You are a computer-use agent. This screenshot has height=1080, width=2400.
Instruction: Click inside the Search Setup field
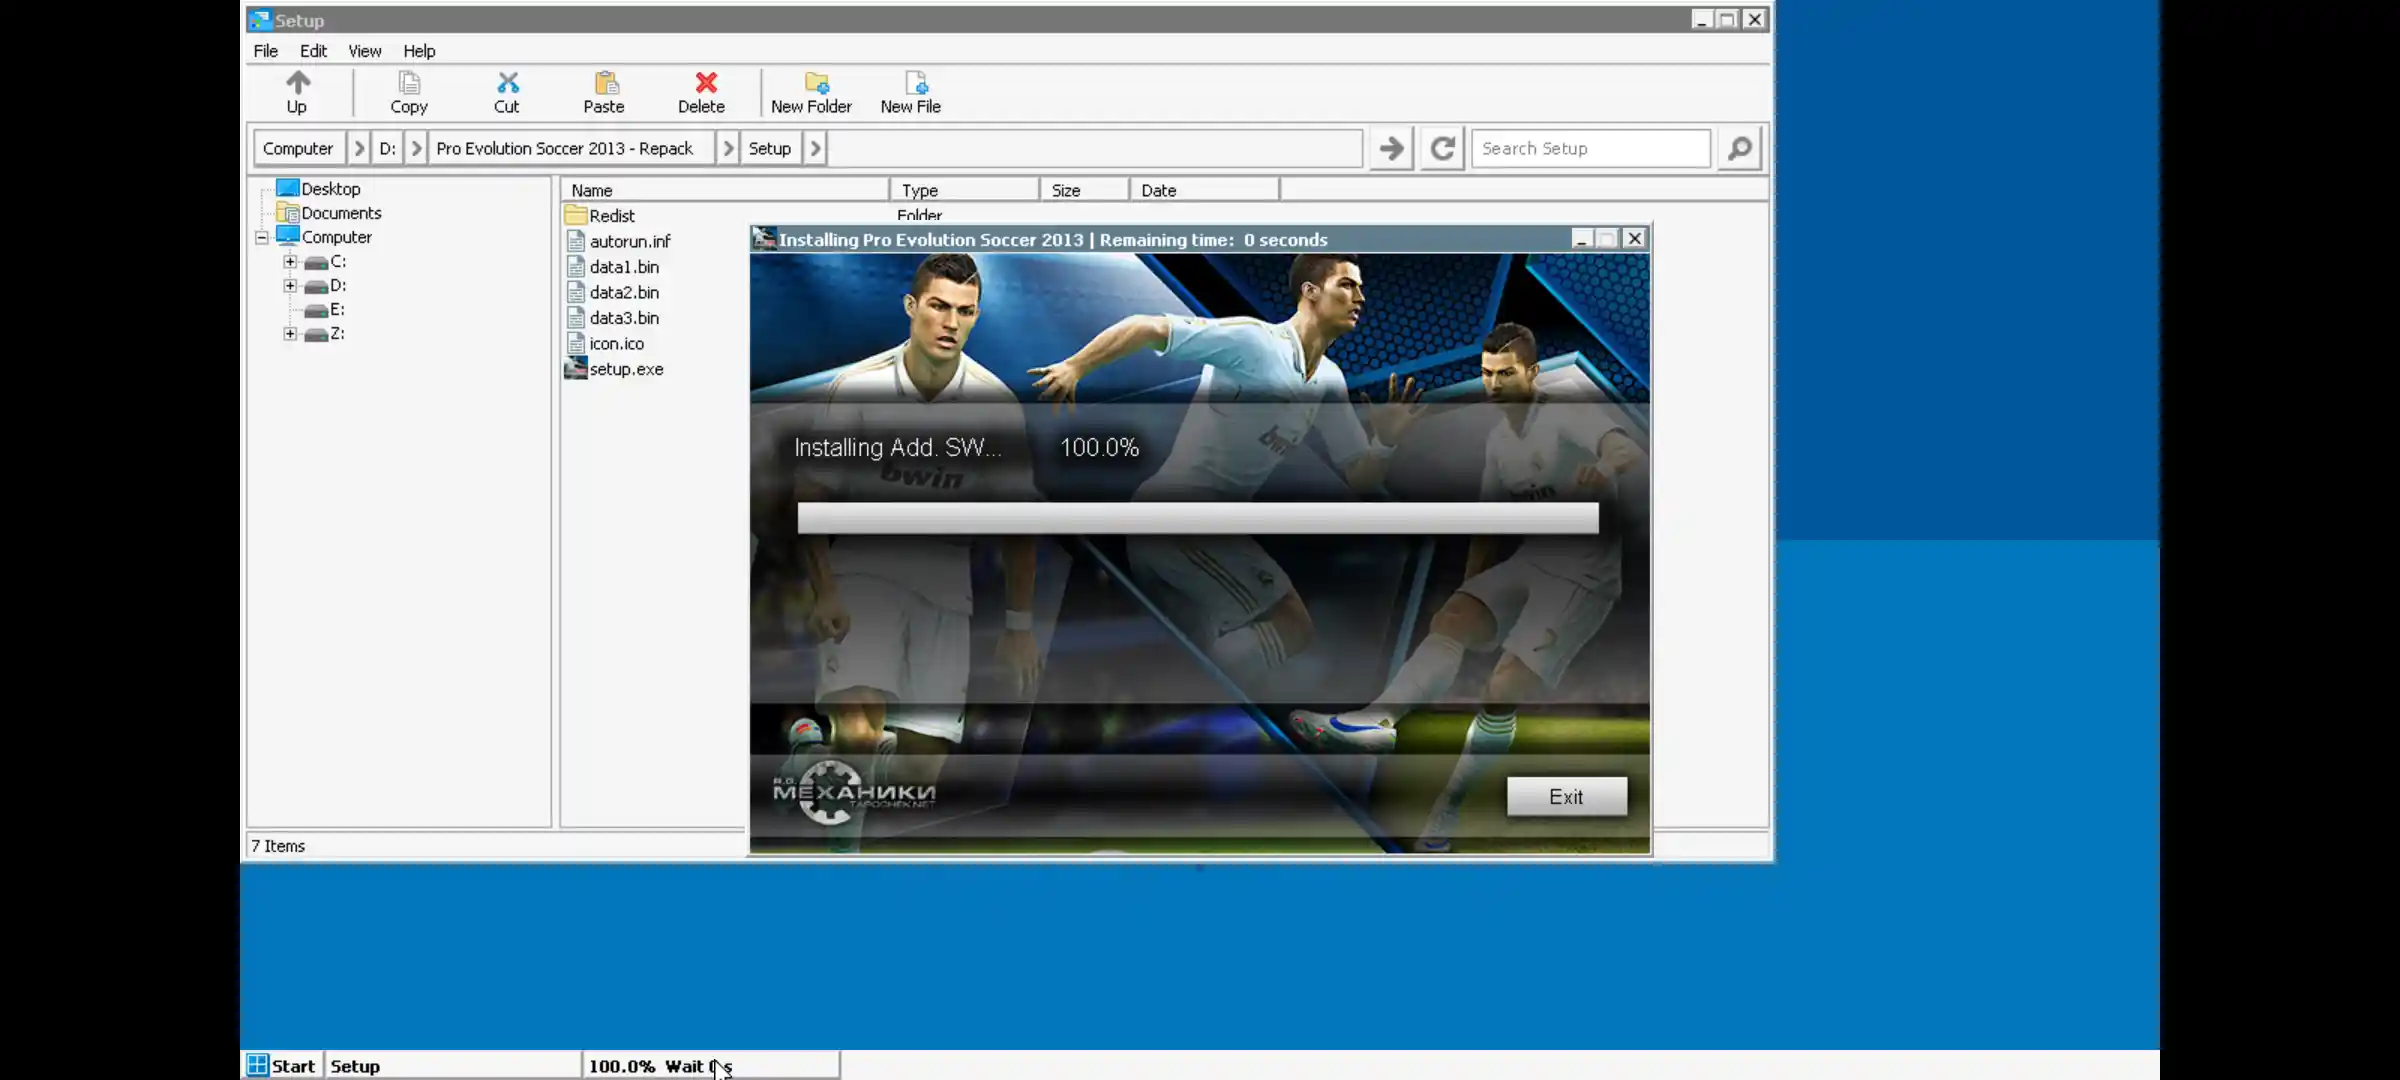pyautogui.click(x=1590, y=148)
